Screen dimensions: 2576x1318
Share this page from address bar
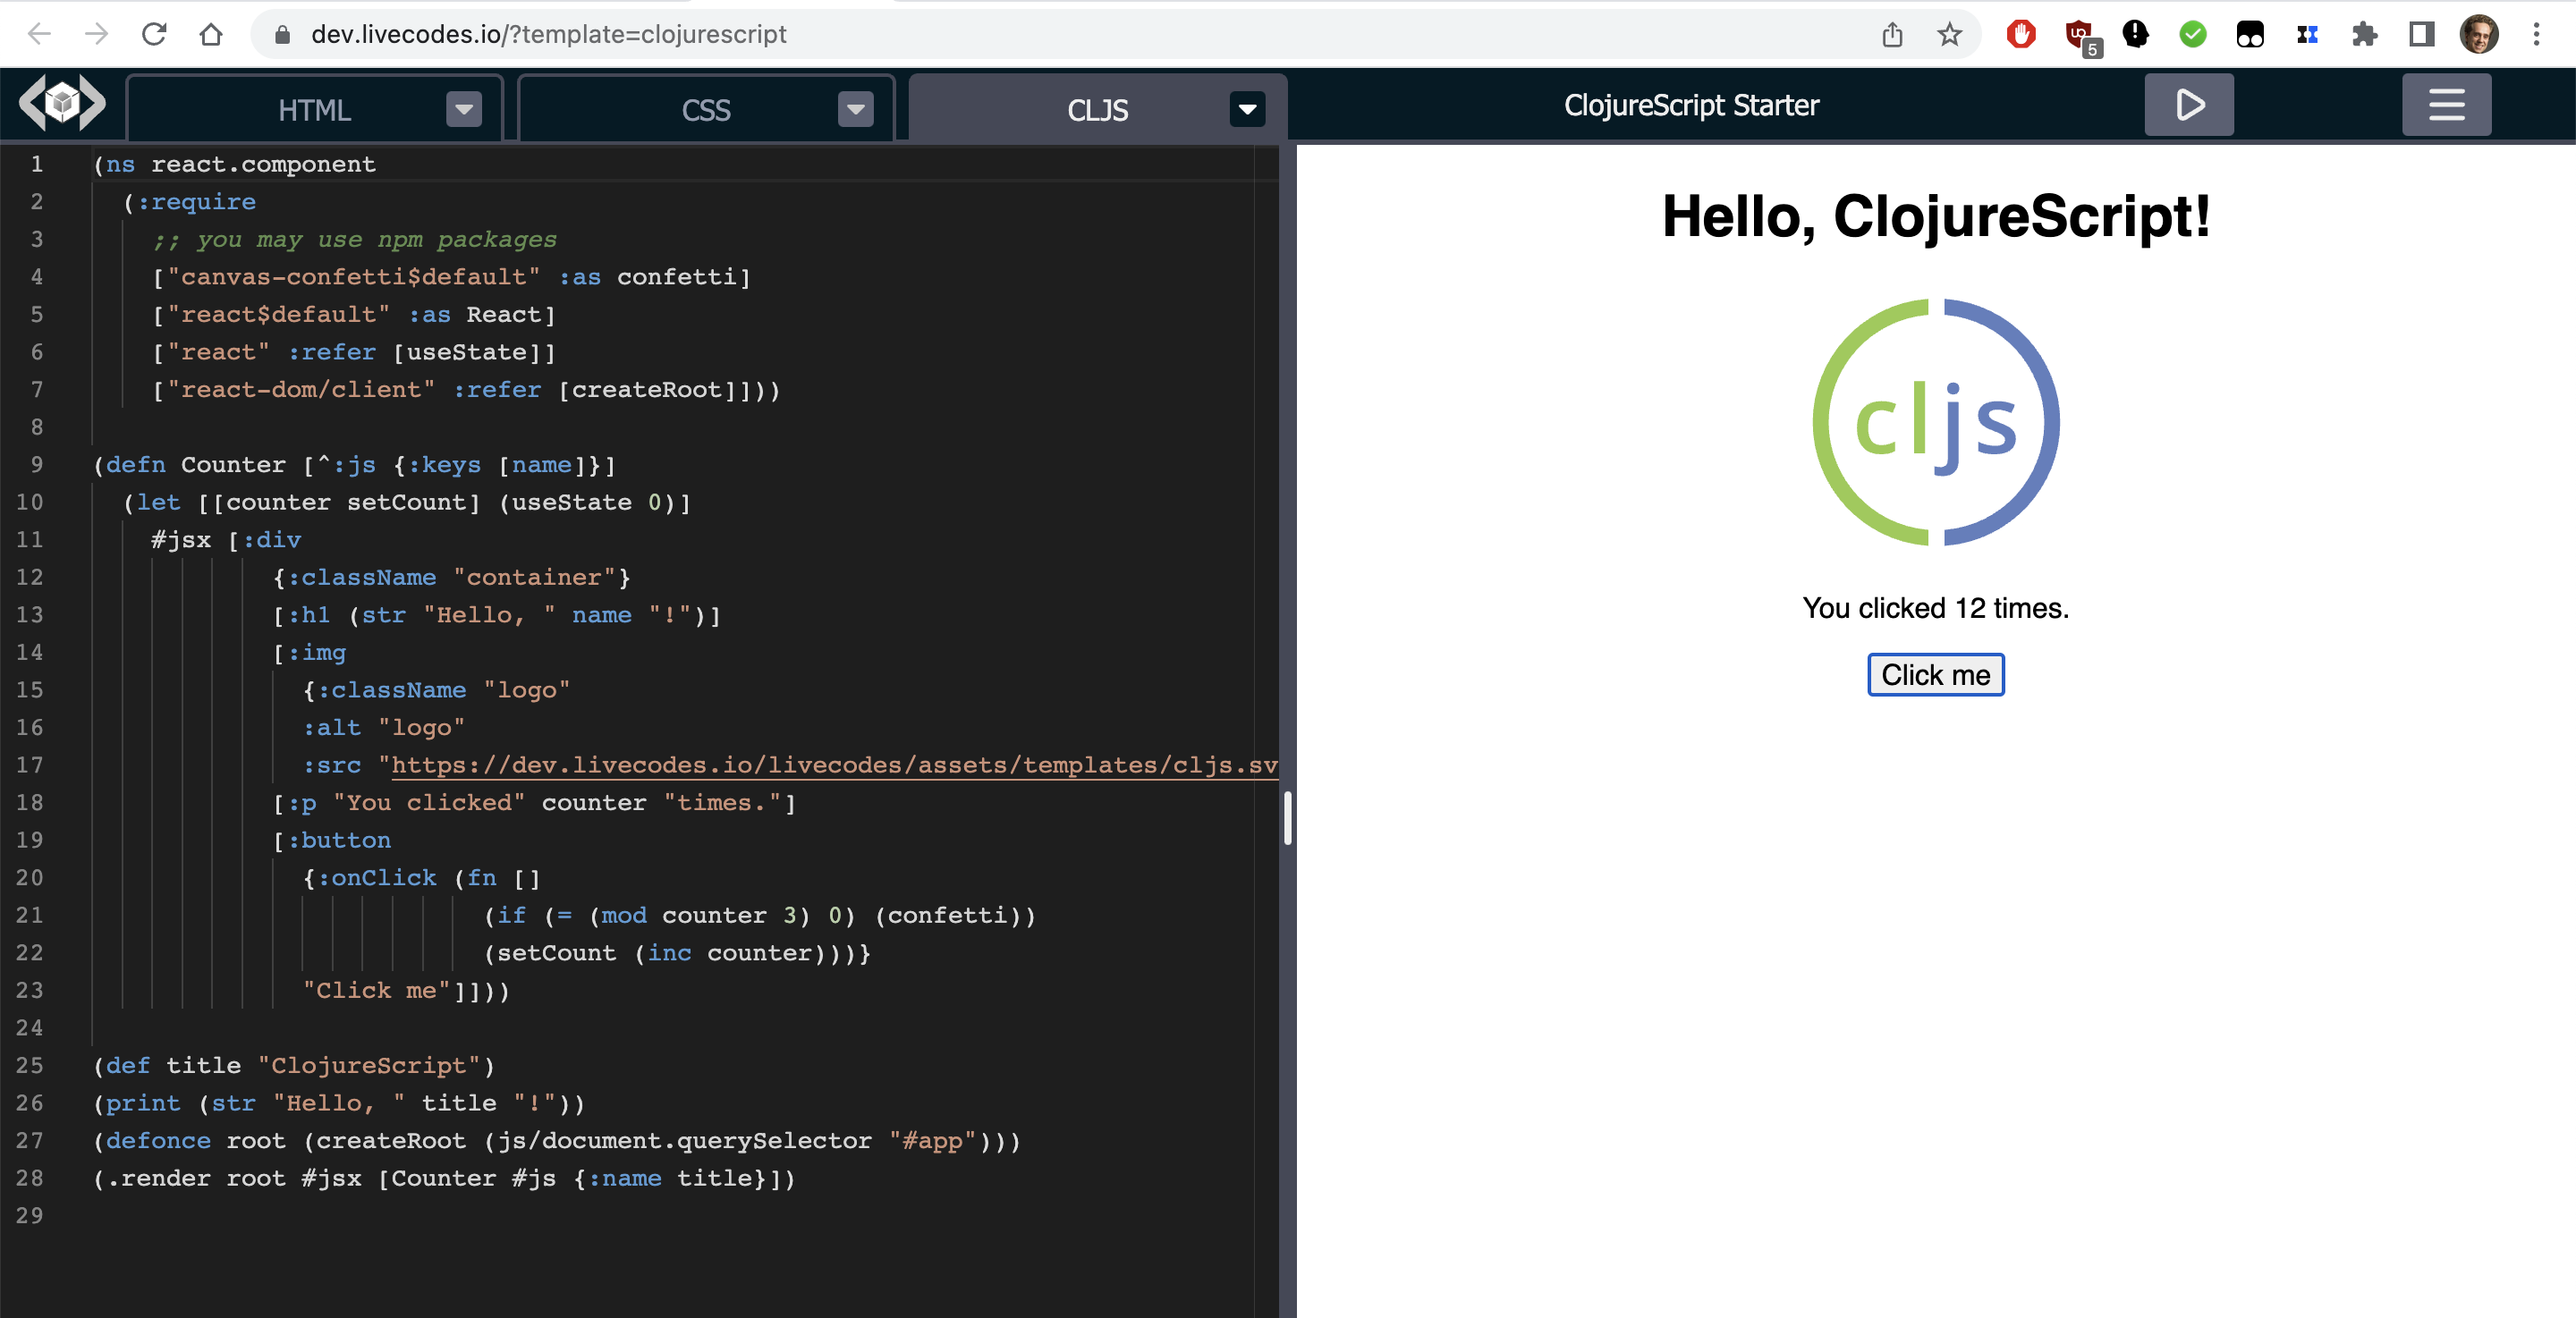click(x=1892, y=34)
